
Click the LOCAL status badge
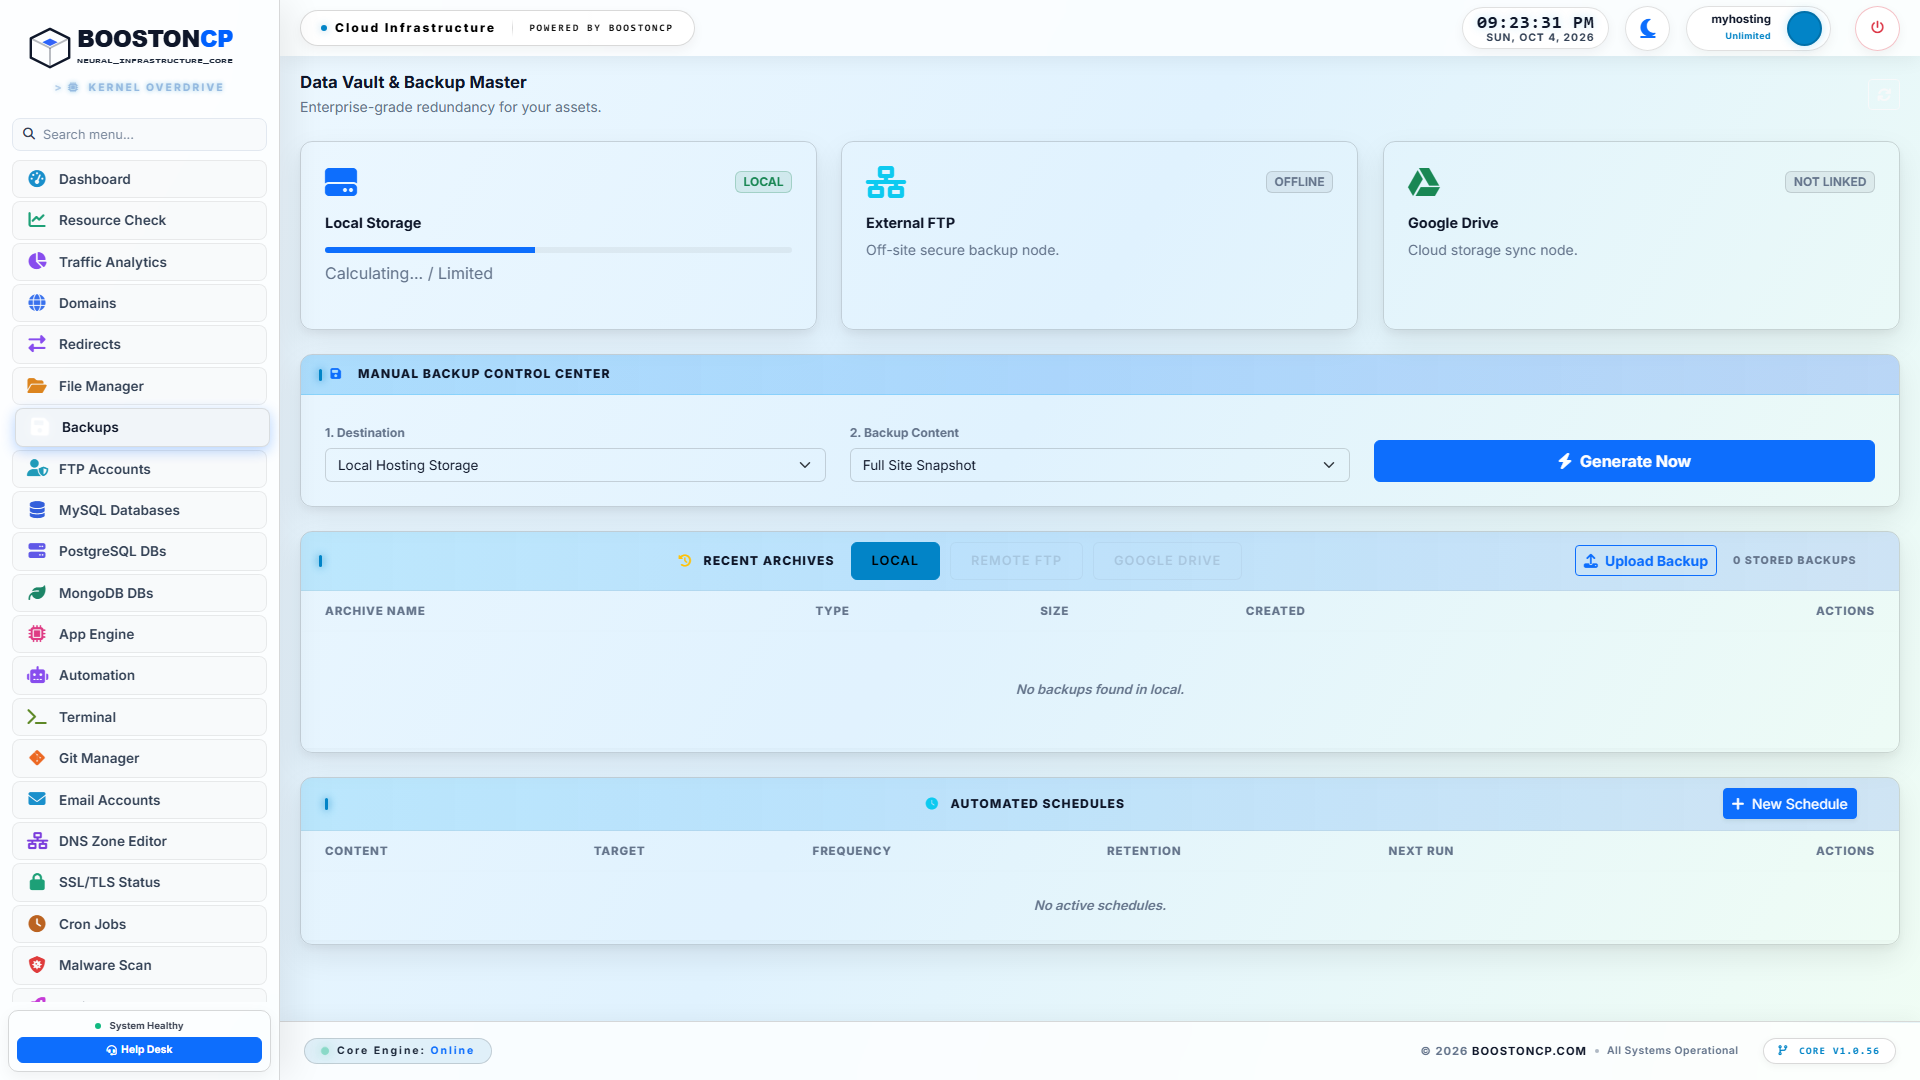click(x=763, y=182)
